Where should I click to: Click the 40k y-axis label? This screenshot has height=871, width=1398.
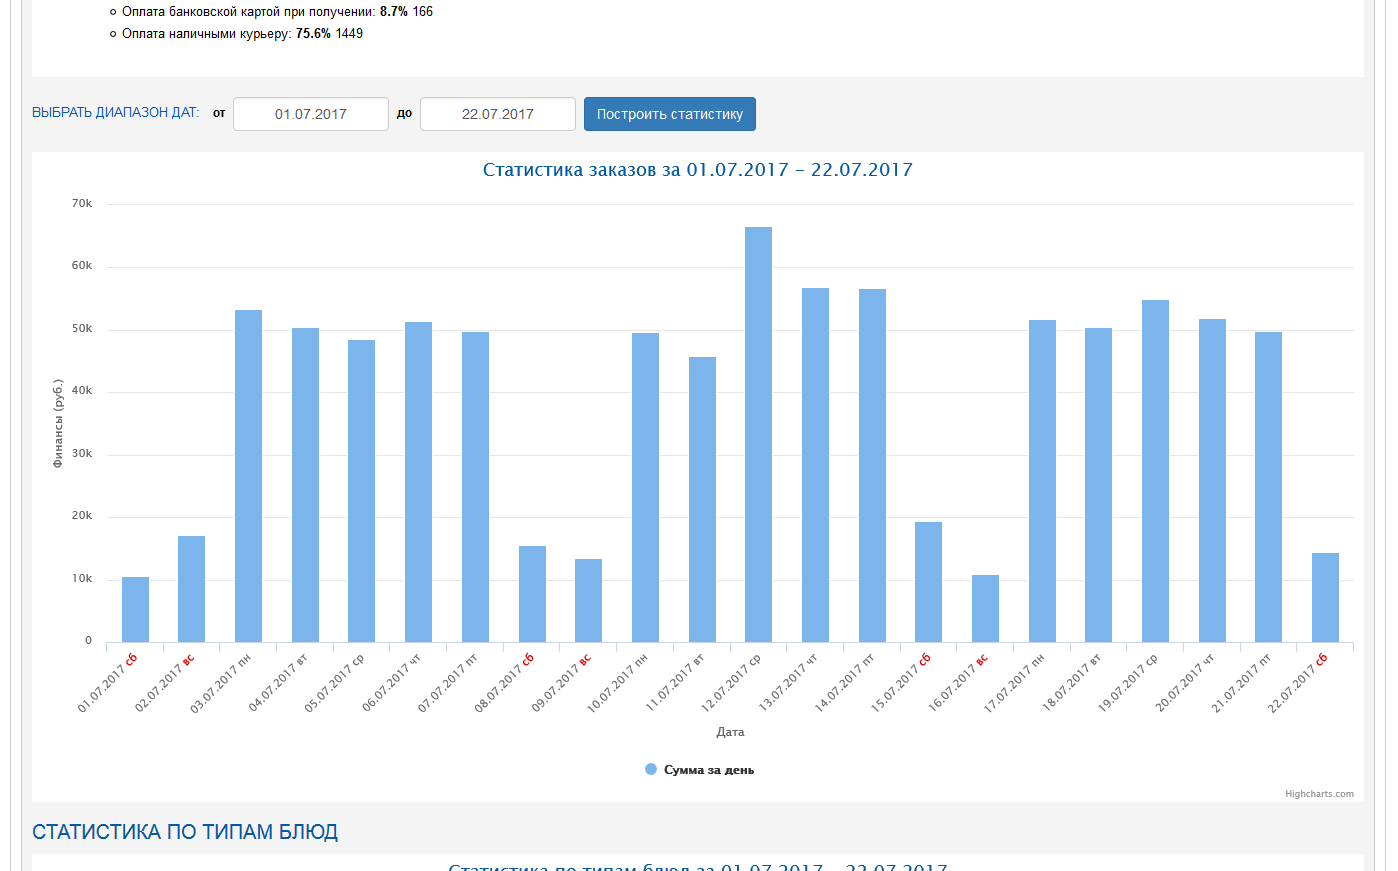point(82,391)
